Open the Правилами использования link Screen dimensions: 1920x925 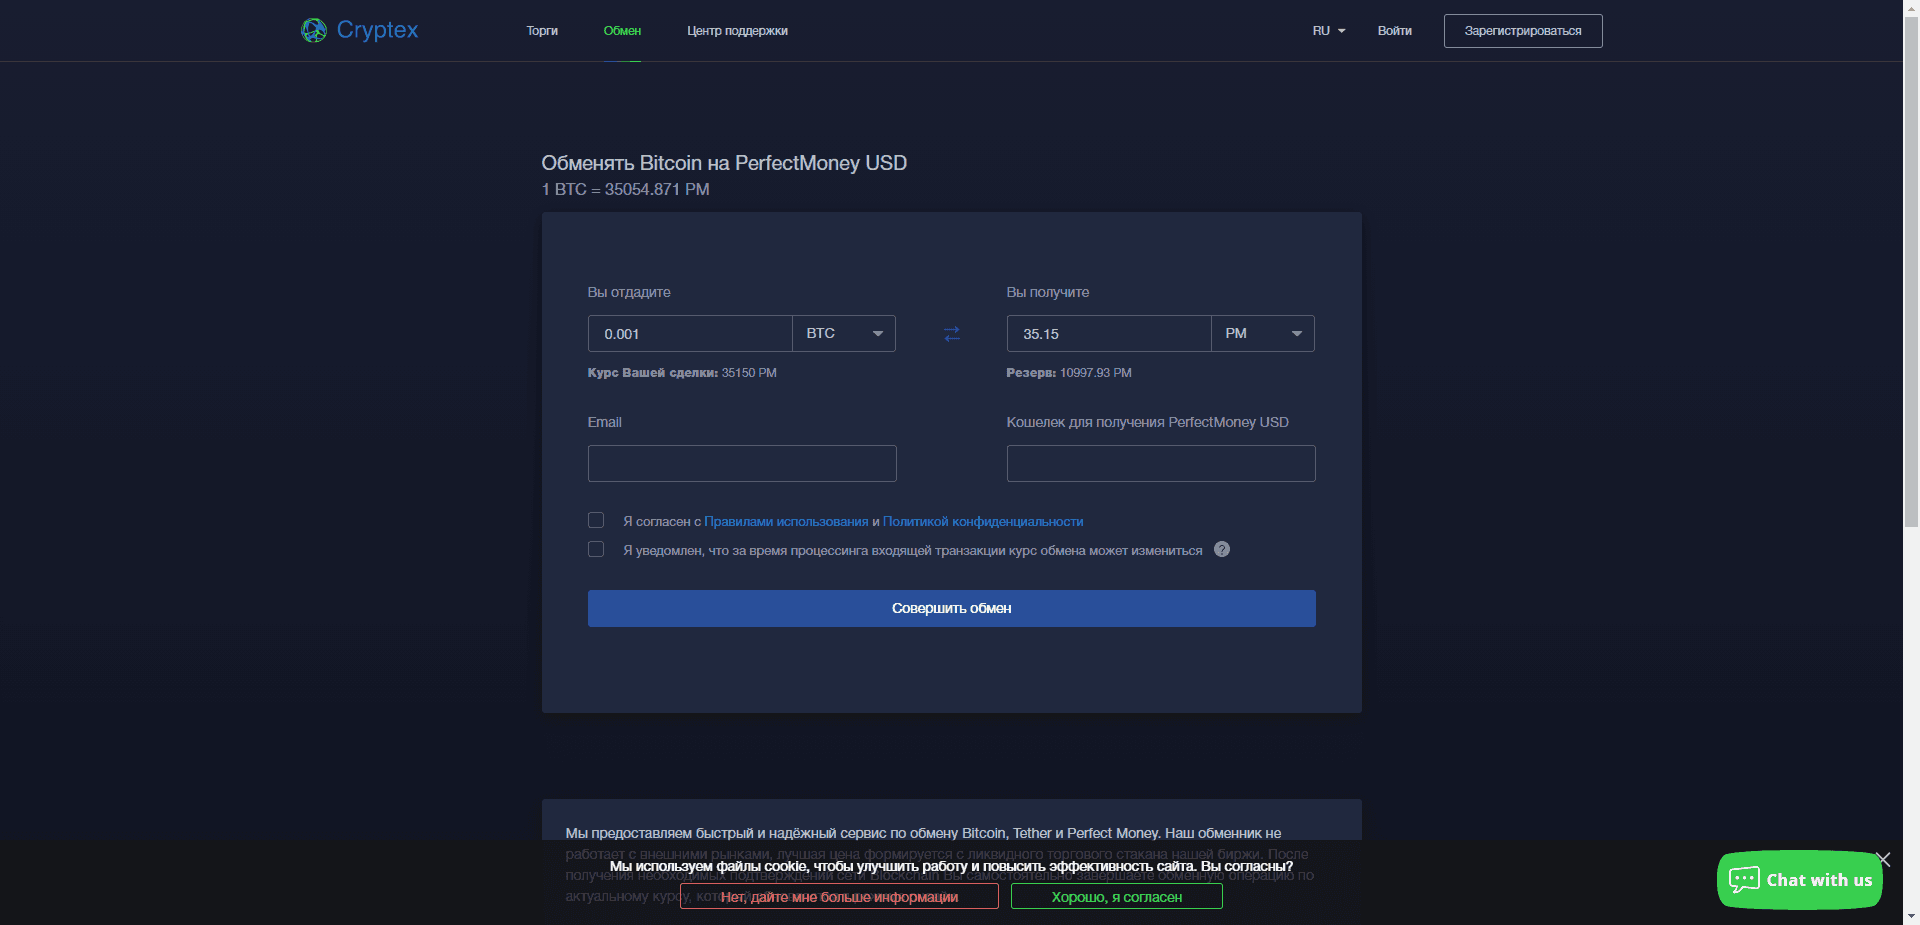point(786,521)
